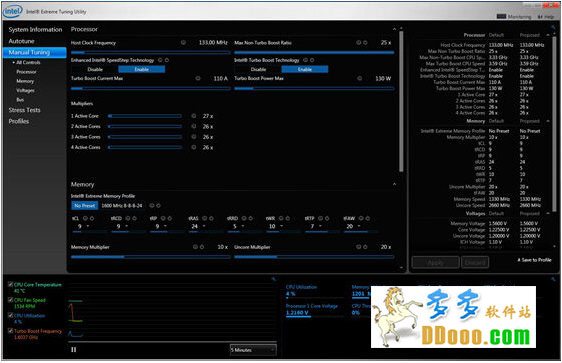The height and width of the screenshot is (363, 562).
Task: Click reset icon for Intel Turbo Boost Technology
Action: pyautogui.click(x=312, y=60)
